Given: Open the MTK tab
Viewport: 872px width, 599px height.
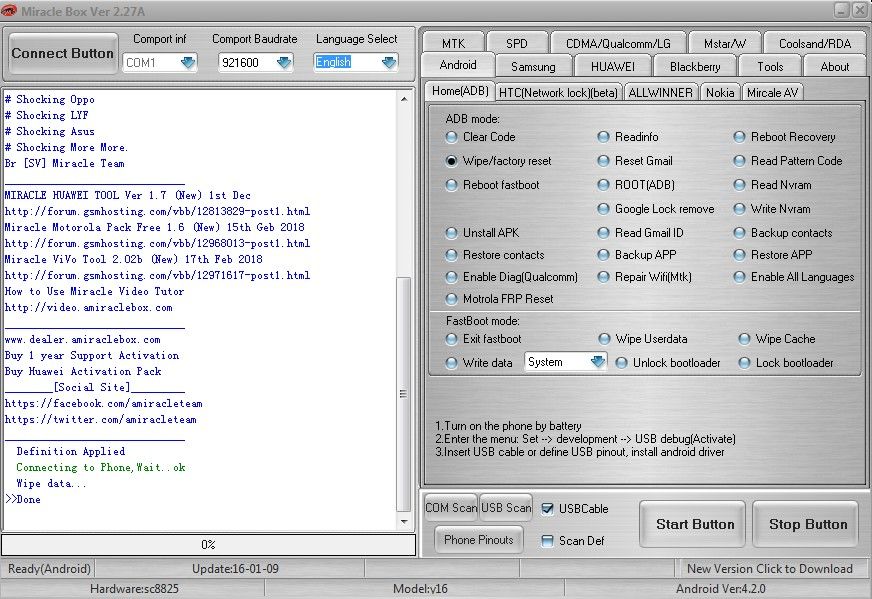Looking at the screenshot, I should [452, 43].
